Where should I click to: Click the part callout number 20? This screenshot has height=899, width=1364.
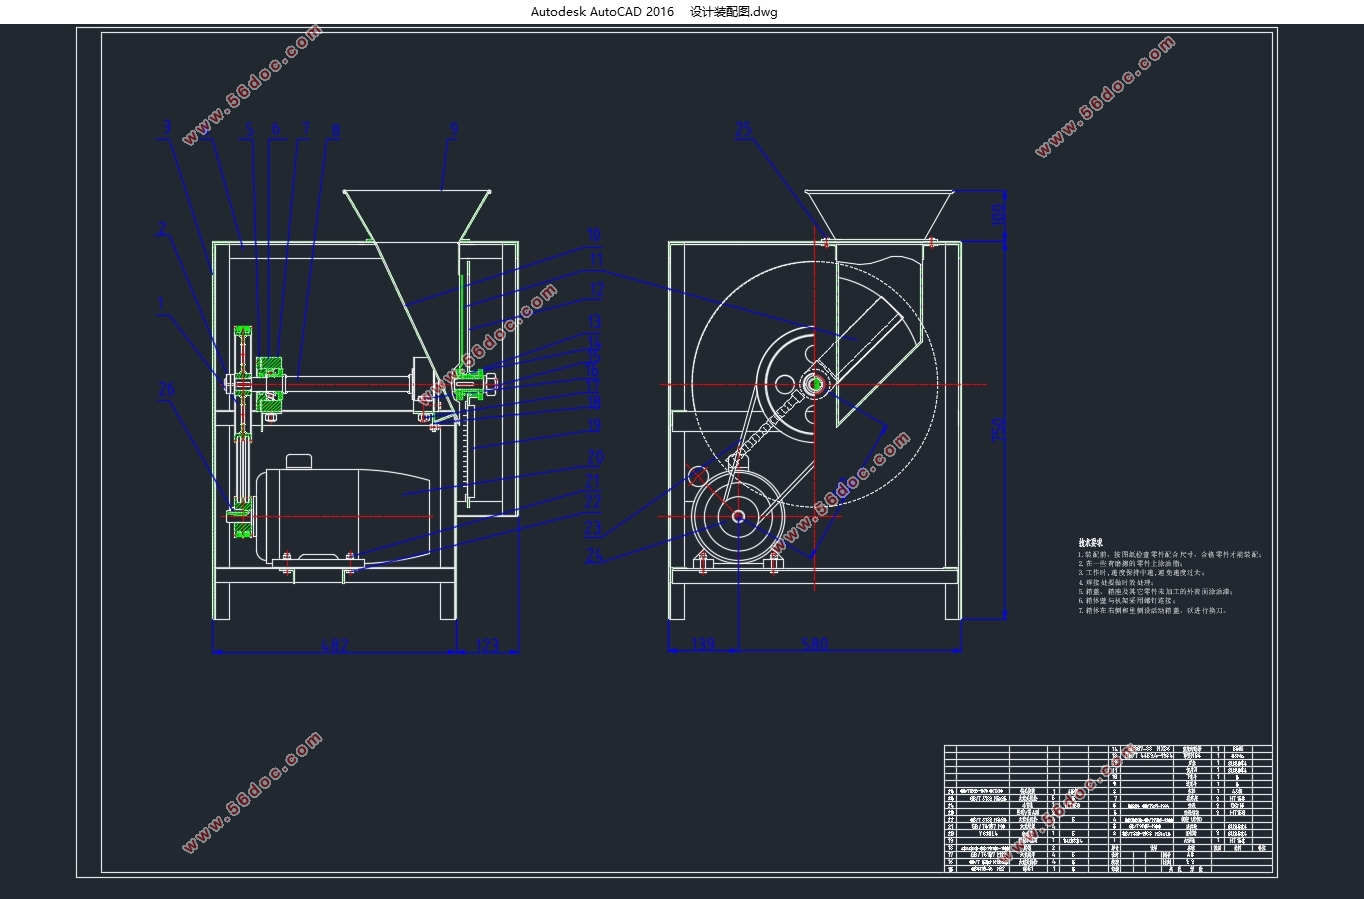[x=595, y=458]
